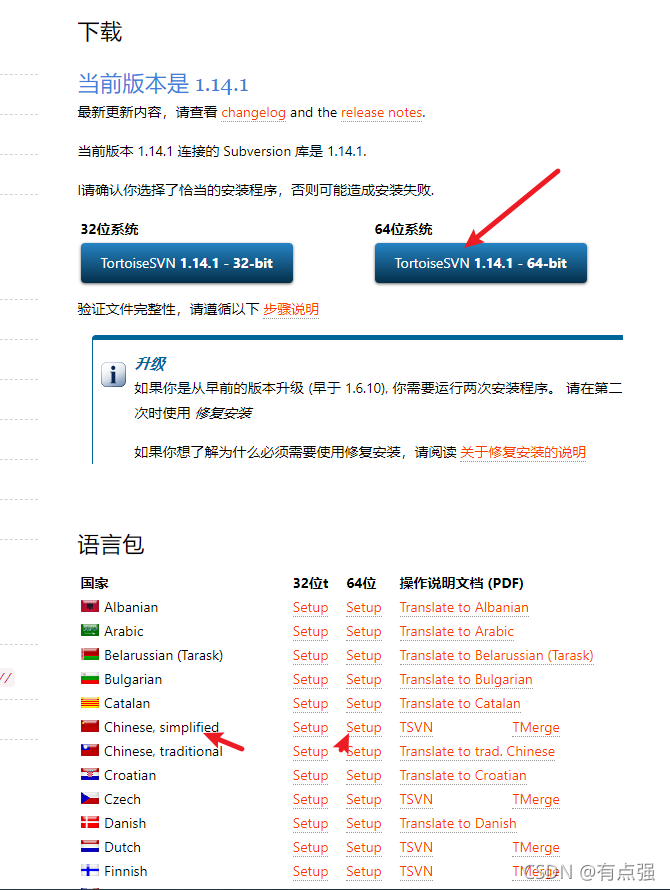Click the Bulgarian flag icon
This screenshot has width=670, height=890.
[90, 679]
